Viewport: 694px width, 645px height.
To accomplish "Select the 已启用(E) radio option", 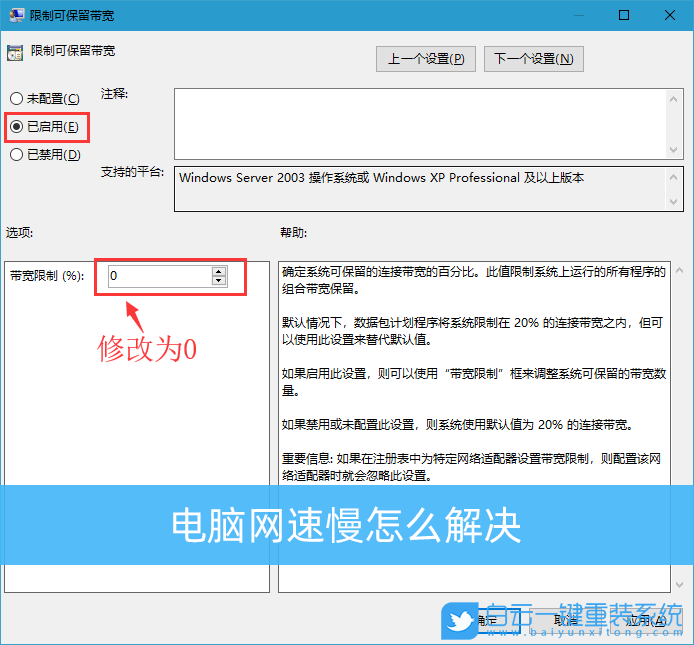I will (x=44, y=127).
